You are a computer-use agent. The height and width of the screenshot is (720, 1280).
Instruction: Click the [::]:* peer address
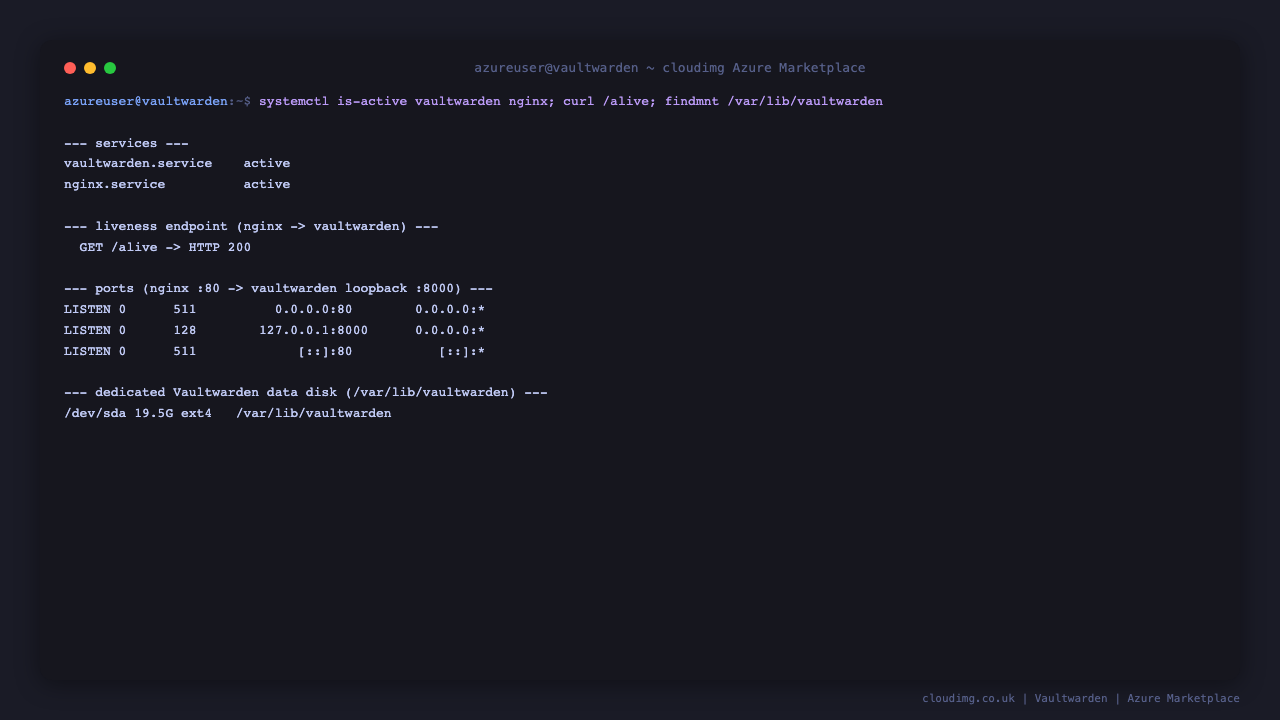tap(462, 351)
